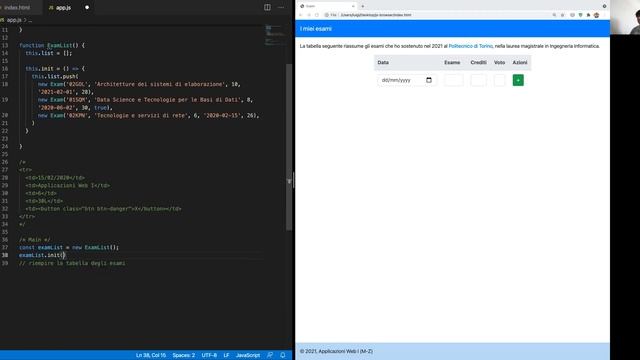
Task: Click the editor vertical scrollbar
Action: [x=289, y=147]
